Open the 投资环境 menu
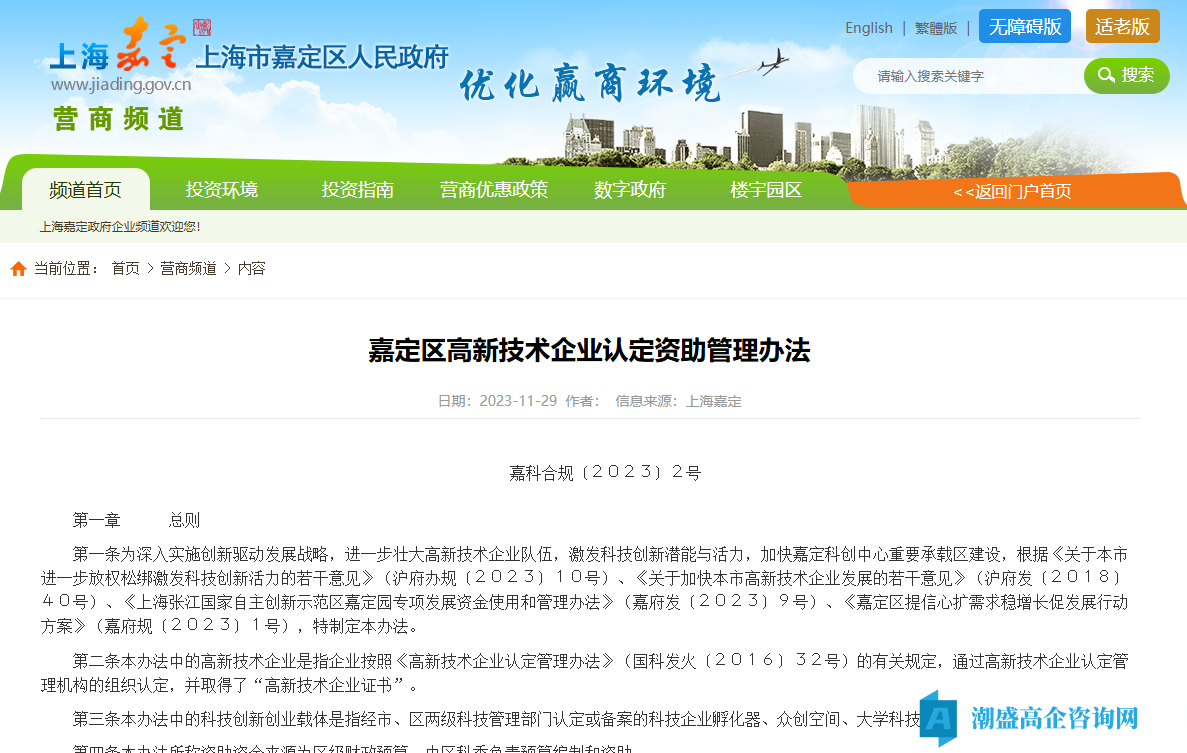 [x=221, y=190]
